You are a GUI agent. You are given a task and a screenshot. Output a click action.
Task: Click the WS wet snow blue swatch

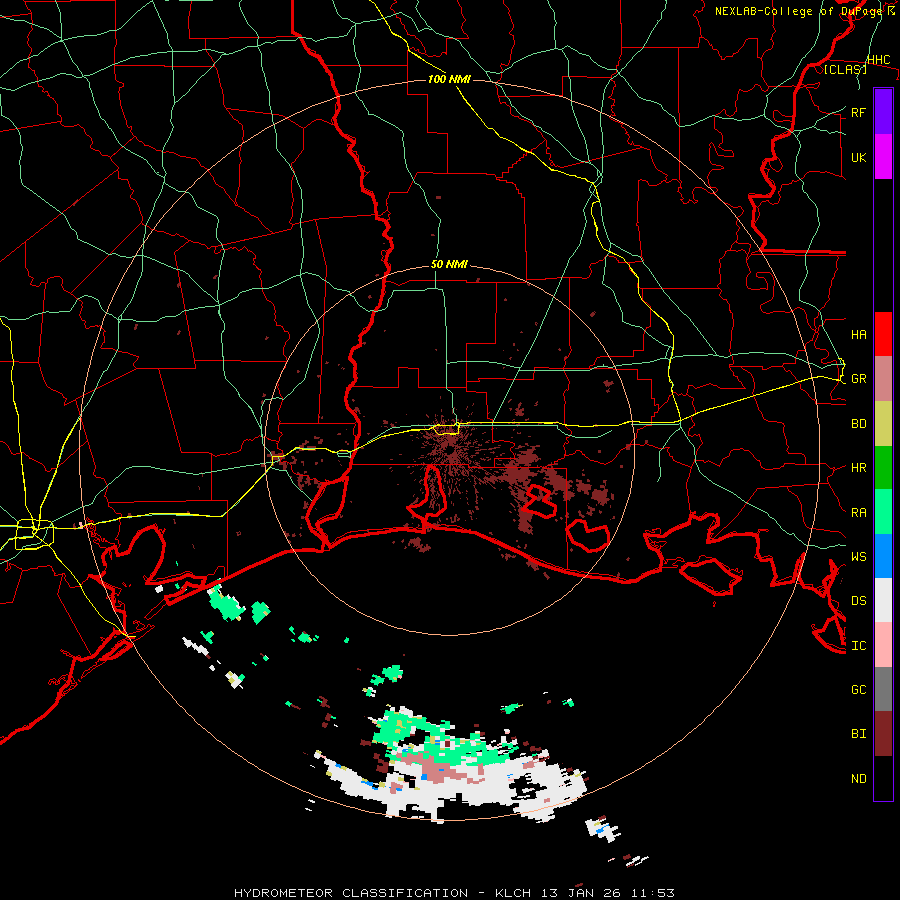883,556
